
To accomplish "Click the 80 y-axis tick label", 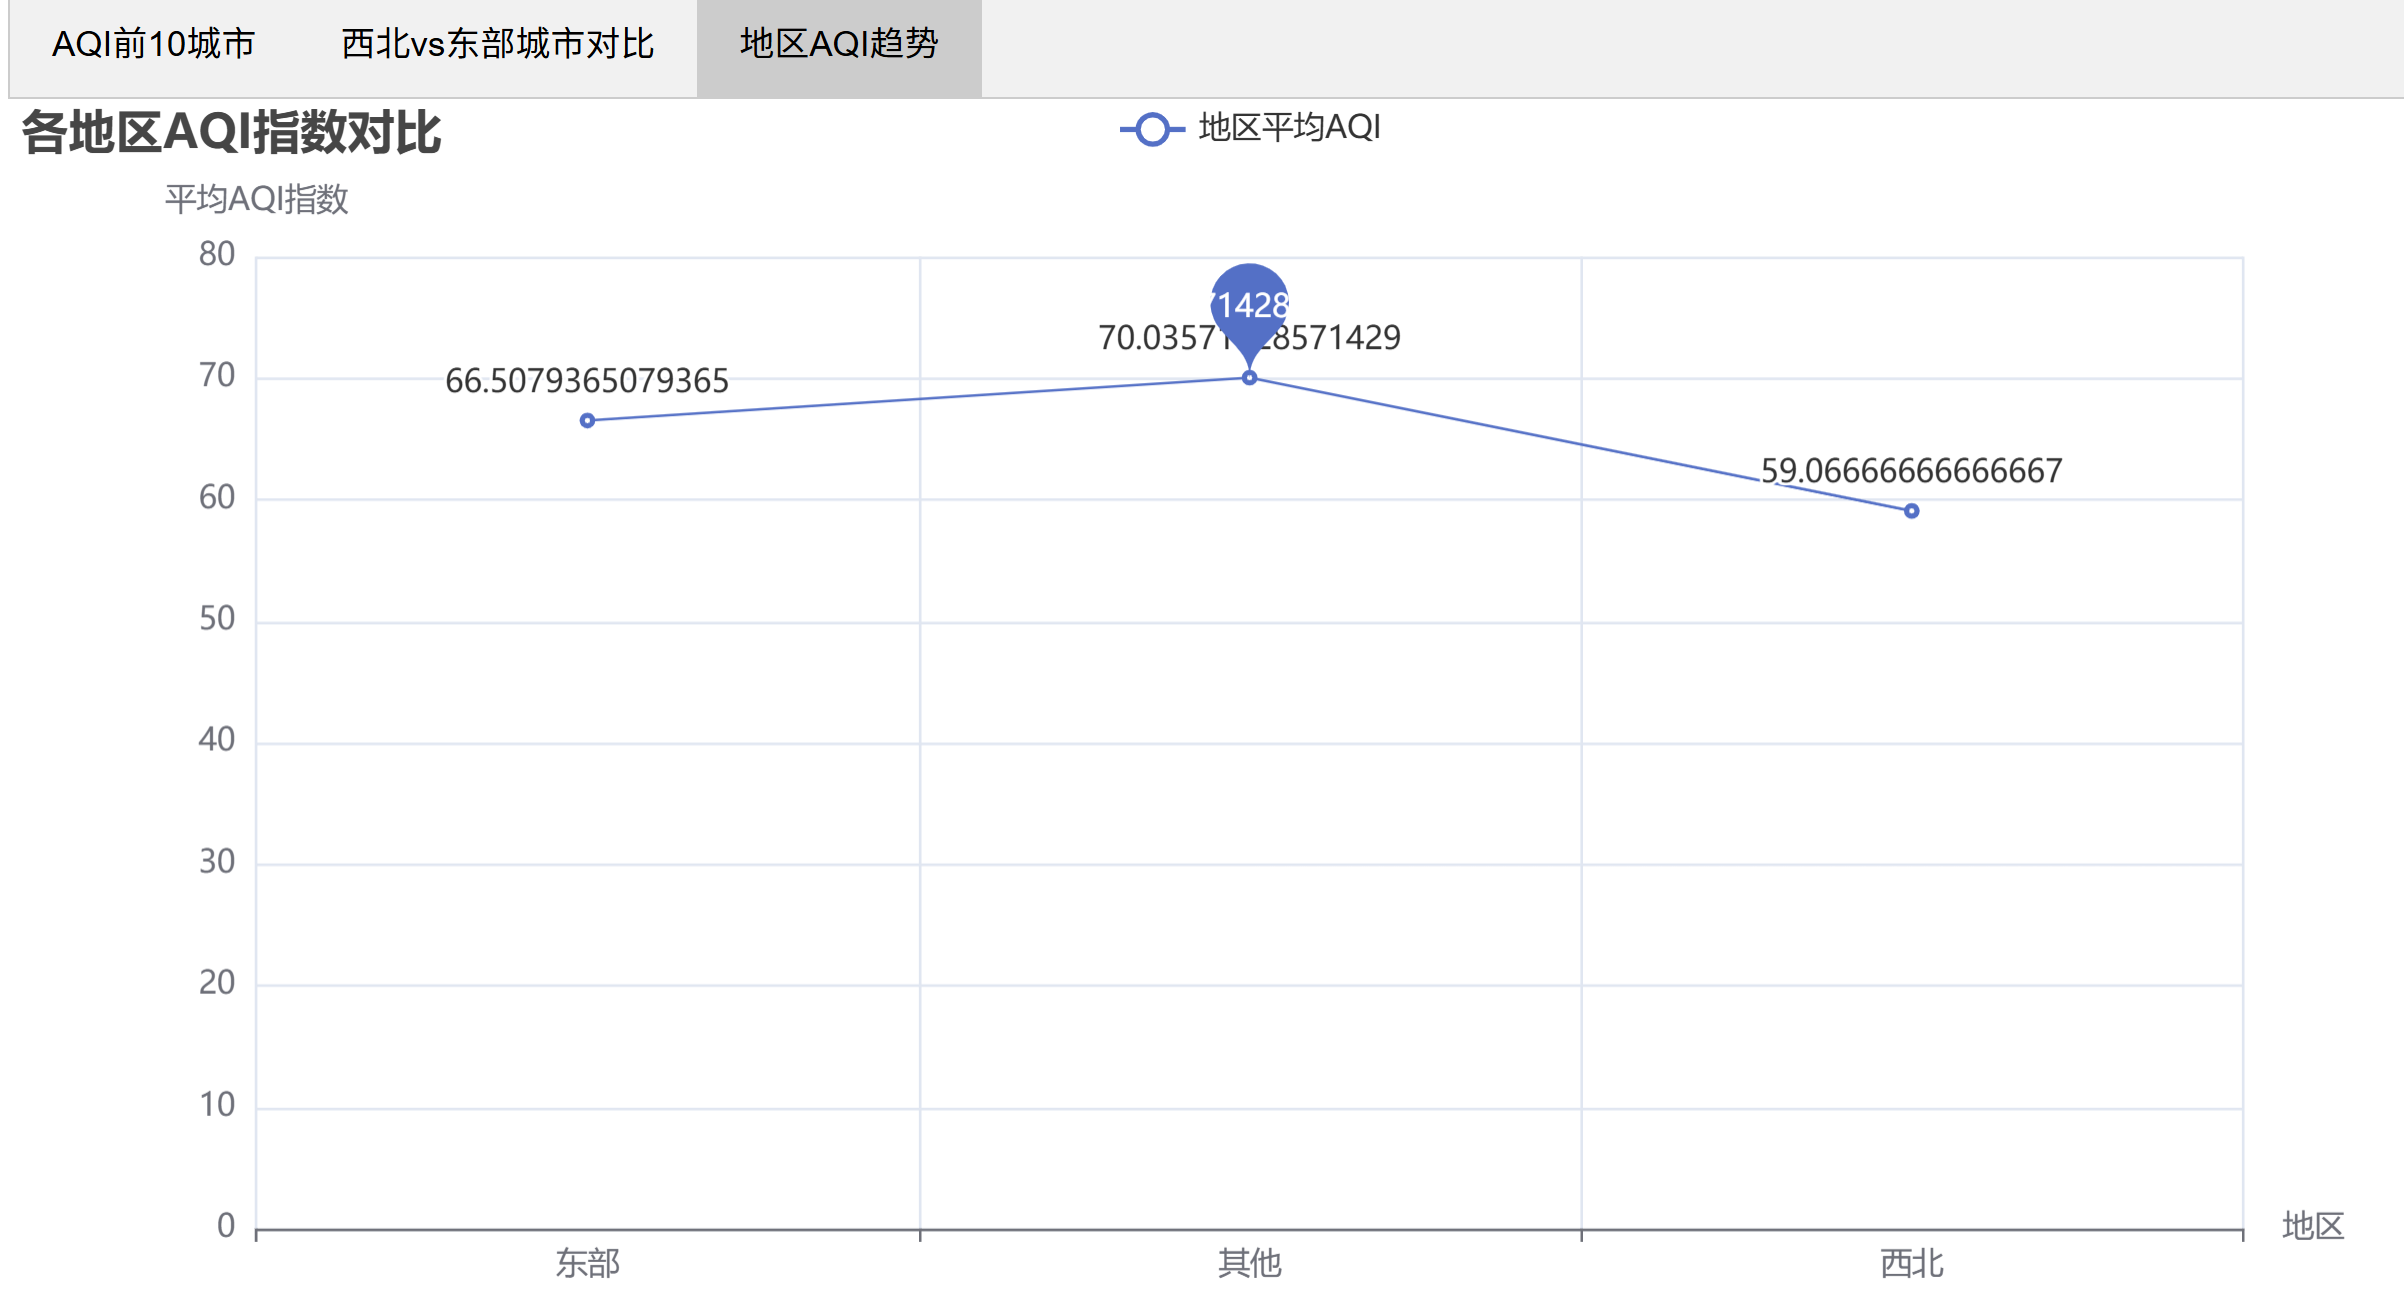I will [x=217, y=254].
